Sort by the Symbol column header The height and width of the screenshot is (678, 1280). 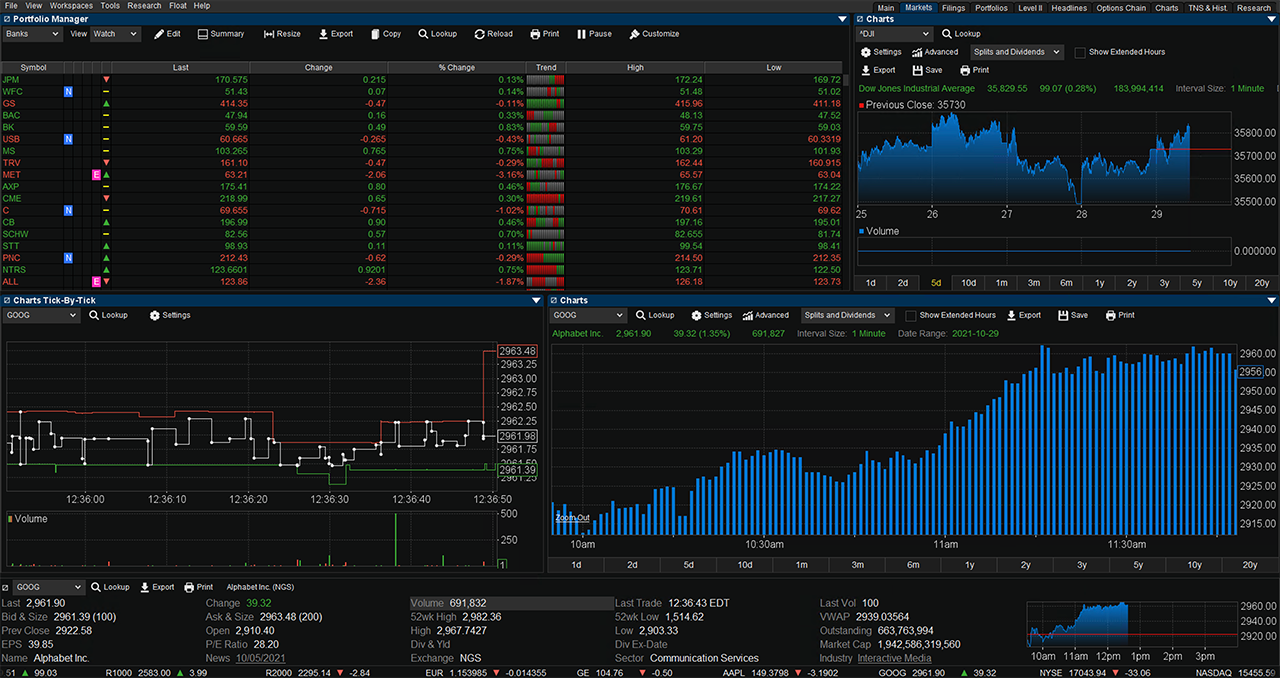coord(33,68)
